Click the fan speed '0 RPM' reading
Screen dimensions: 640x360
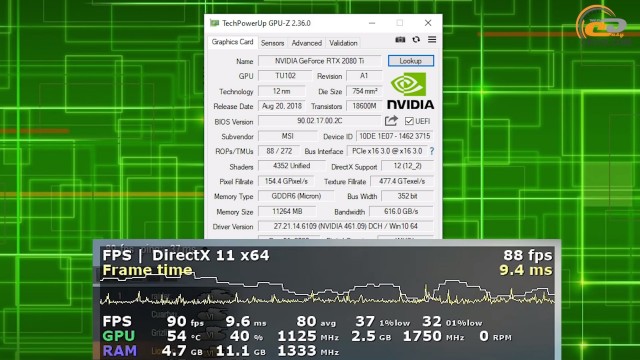[x=495, y=336]
